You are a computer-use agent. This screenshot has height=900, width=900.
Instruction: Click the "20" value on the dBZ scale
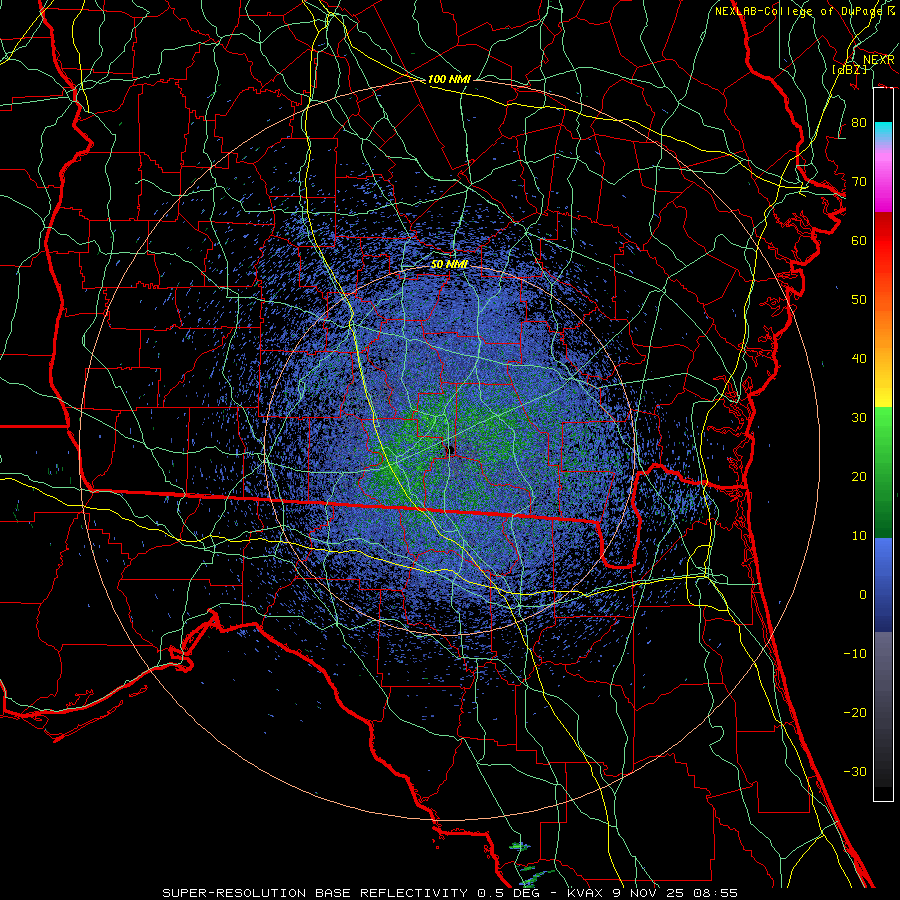859,477
